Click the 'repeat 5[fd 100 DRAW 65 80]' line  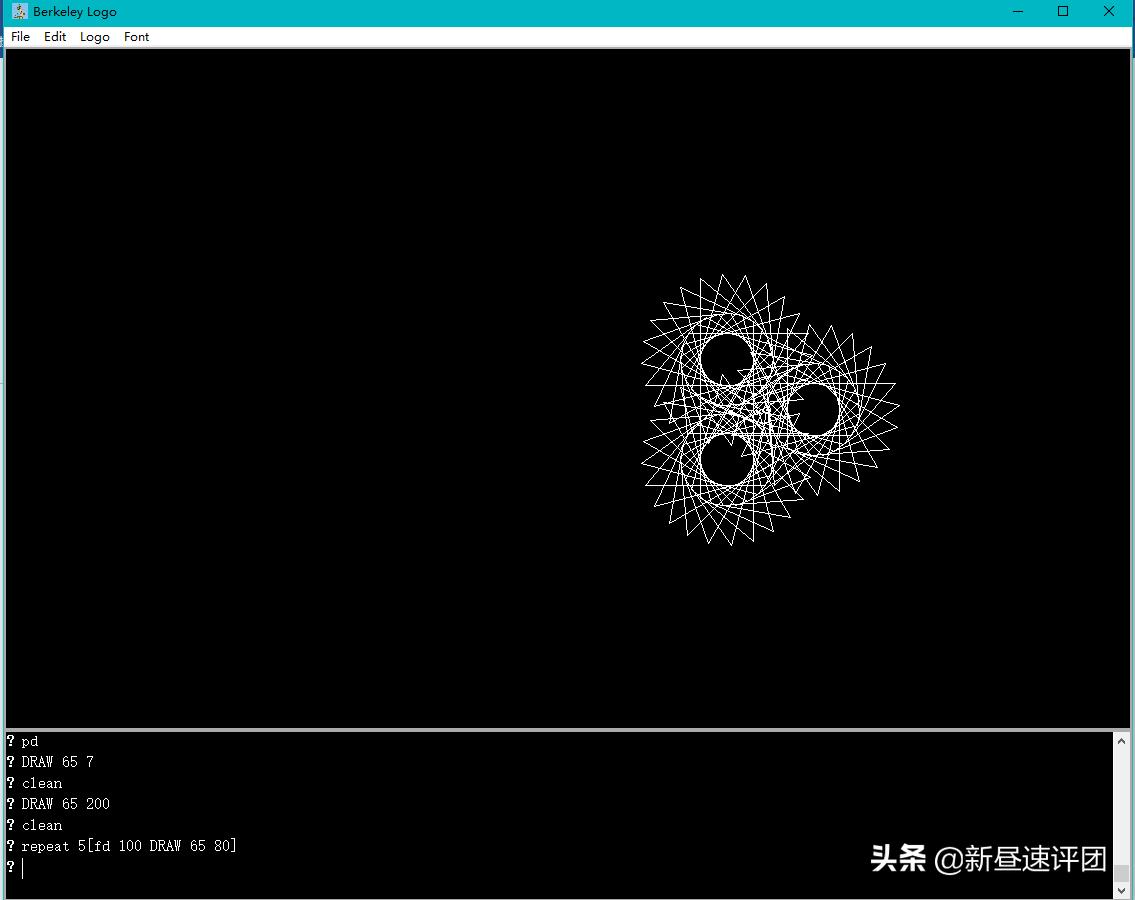129,846
